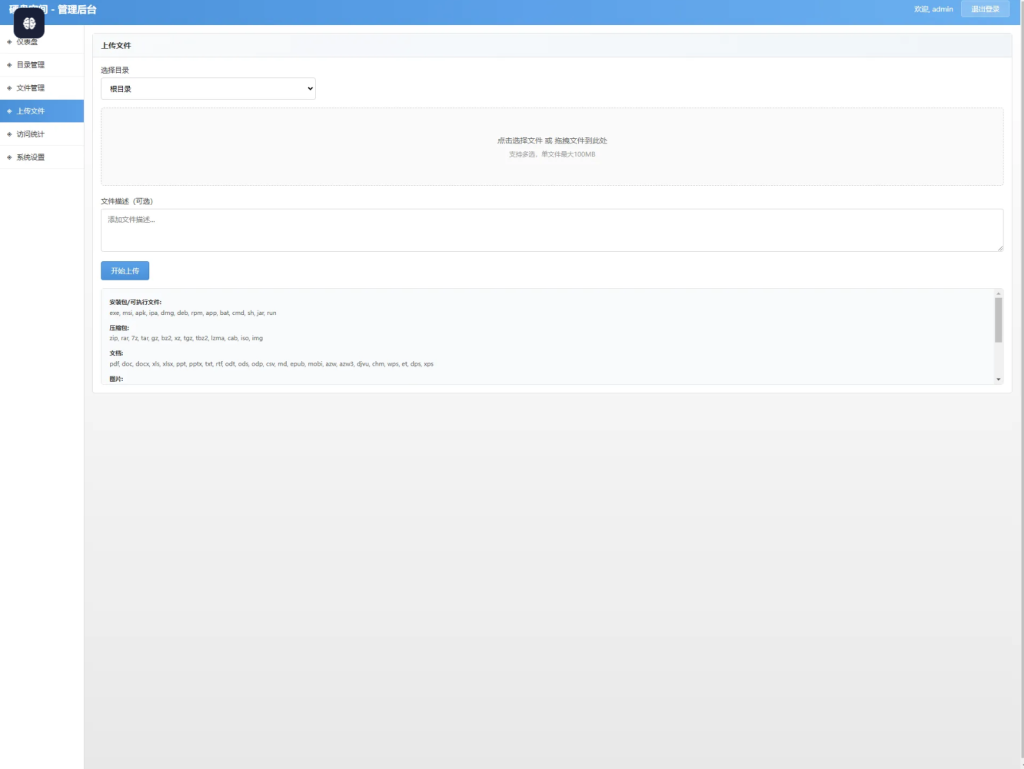Click the diamond icon beside 文件管理
This screenshot has height=769, width=1024.
click(x=9, y=88)
